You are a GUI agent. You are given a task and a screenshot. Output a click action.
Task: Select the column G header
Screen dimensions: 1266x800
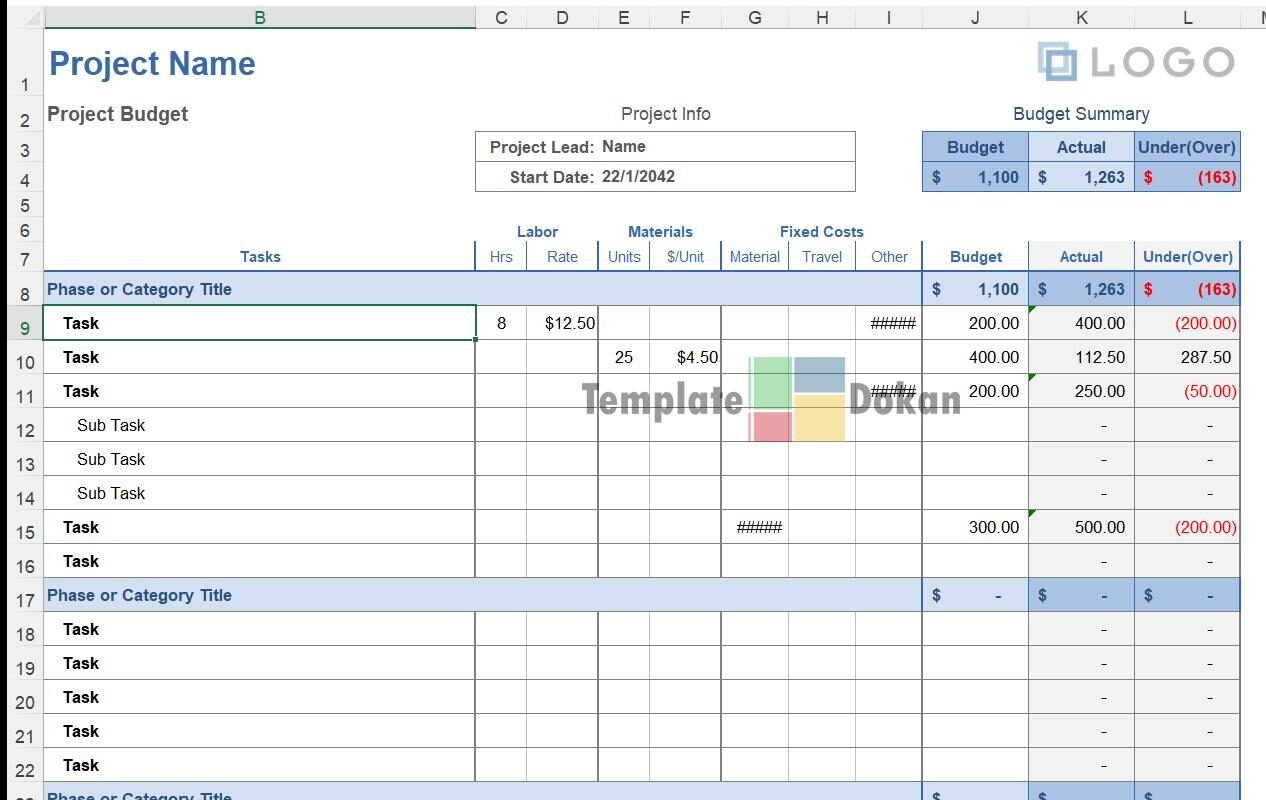click(x=754, y=17)
